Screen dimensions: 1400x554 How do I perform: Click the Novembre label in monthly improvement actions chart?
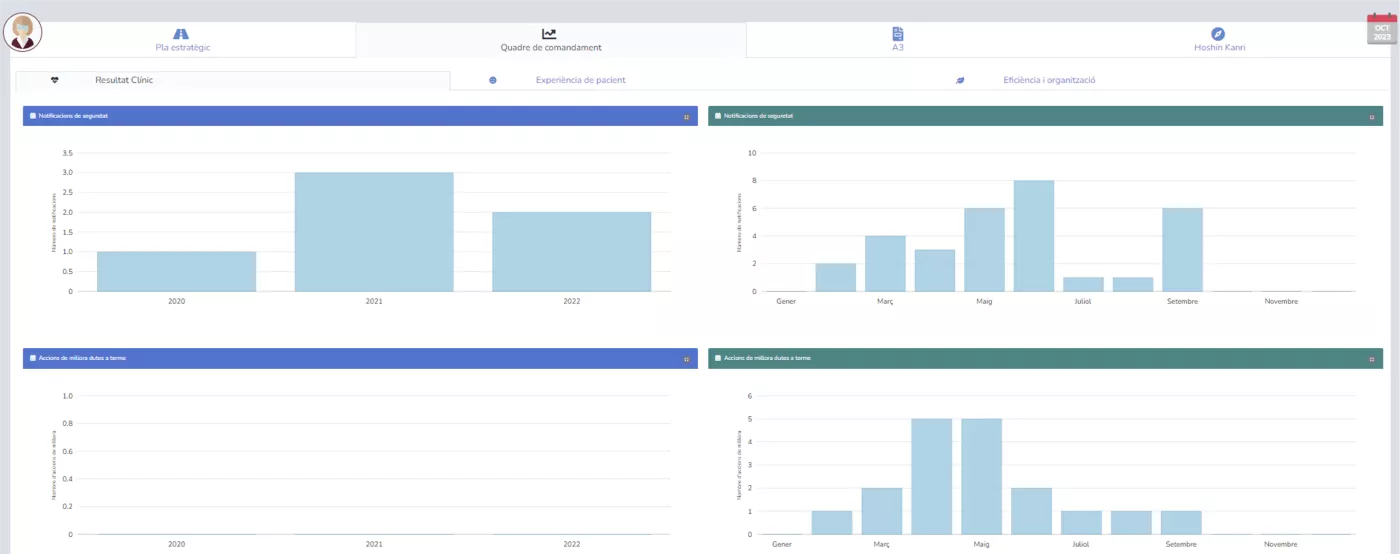(x=1281, y=544)
